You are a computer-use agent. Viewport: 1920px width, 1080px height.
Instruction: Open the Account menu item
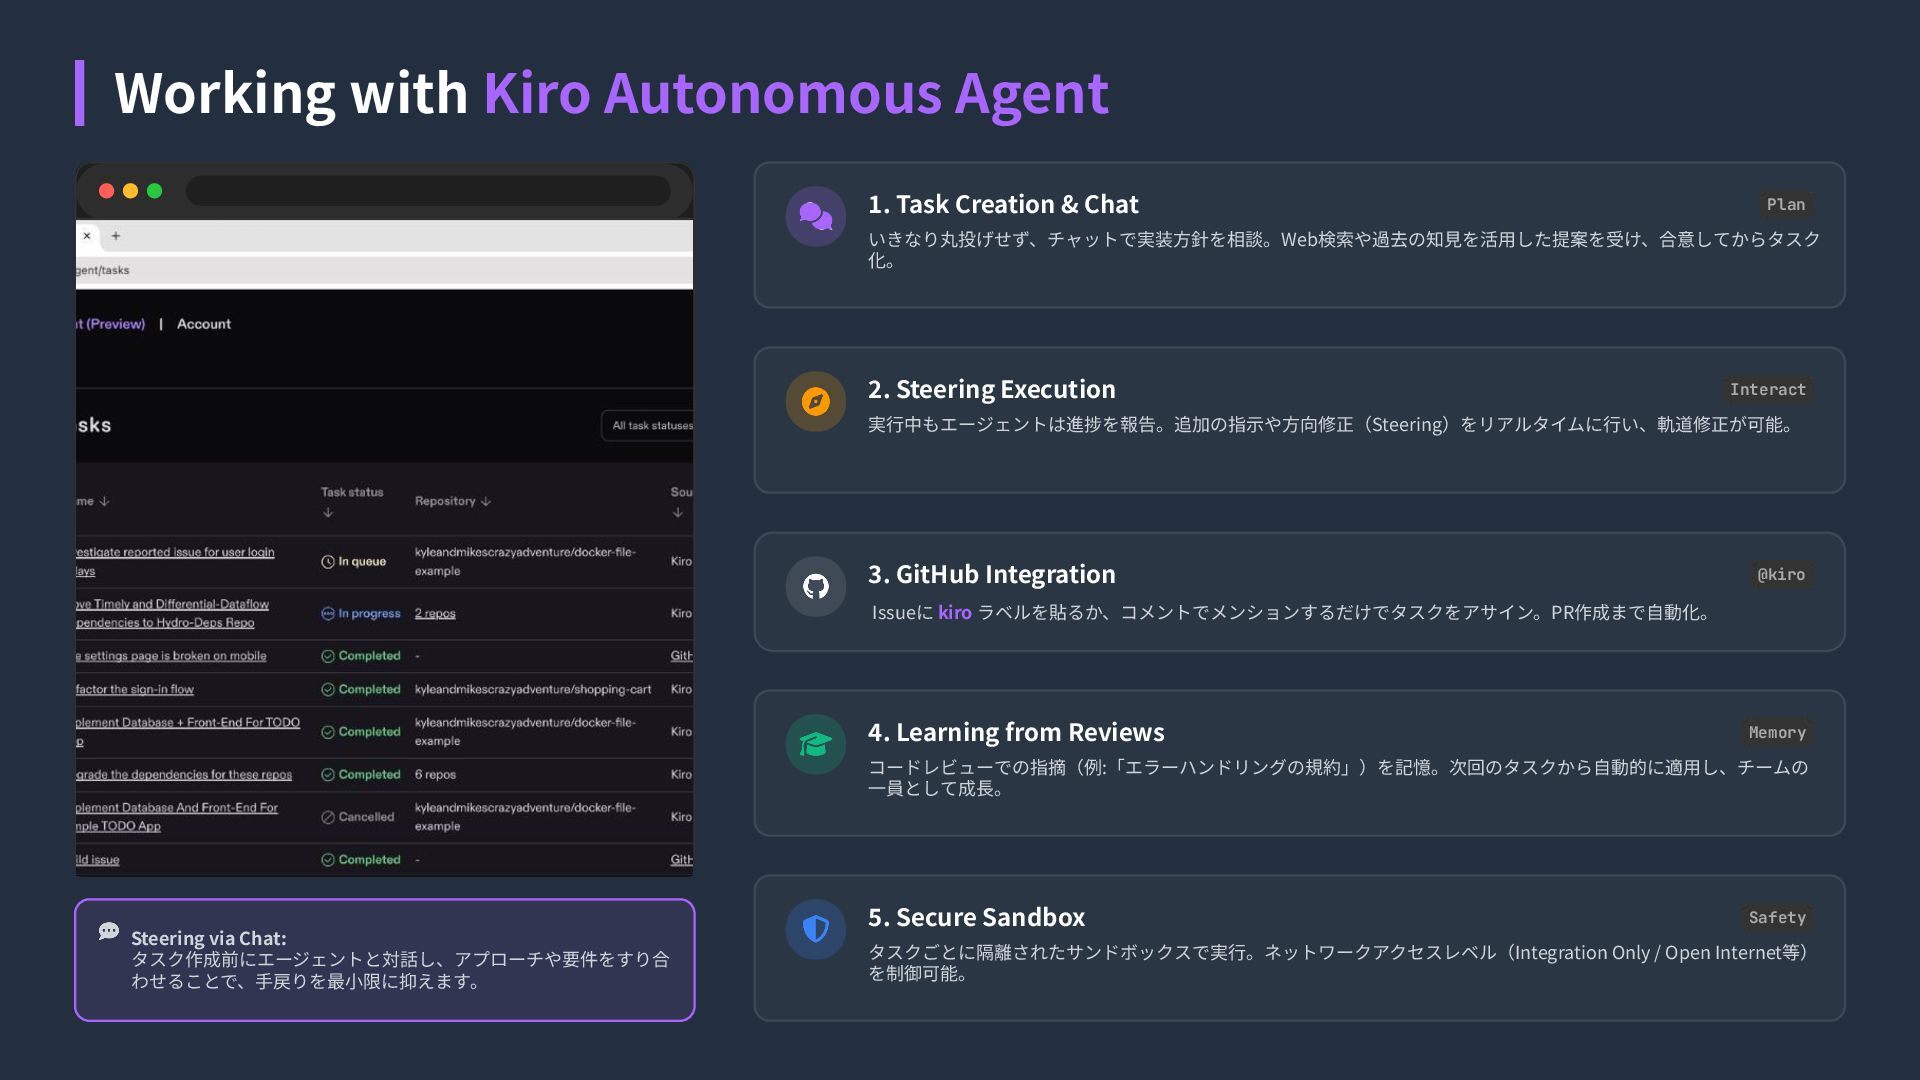tap(204, 324)
